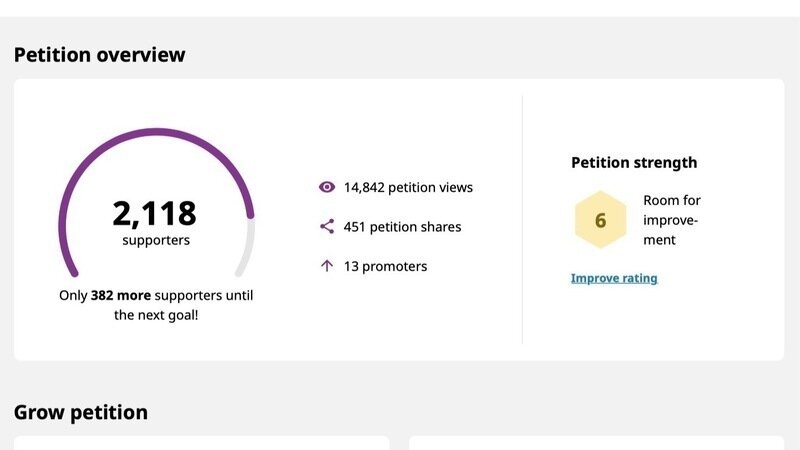Screen dimensions: 800x450
Task: Click the word supporters under the count
Action: point(156,240)
